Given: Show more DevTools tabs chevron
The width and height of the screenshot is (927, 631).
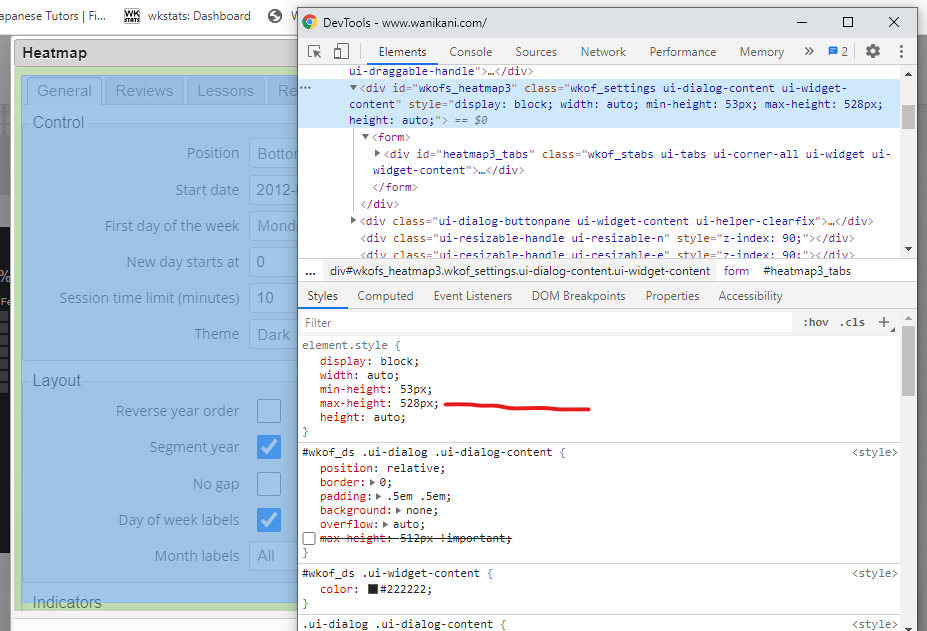Looking at the screenshot, I should coord(808,52).
